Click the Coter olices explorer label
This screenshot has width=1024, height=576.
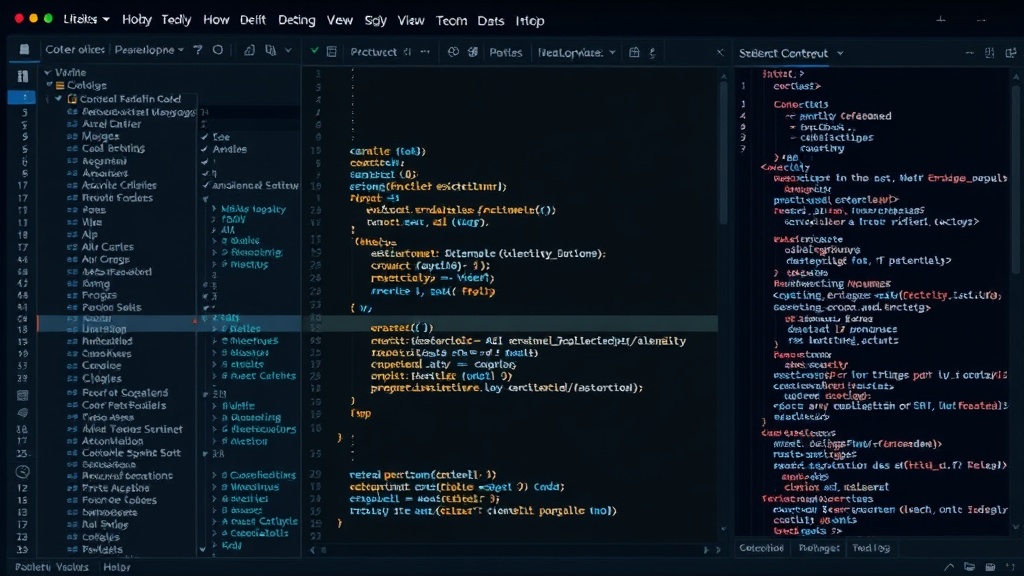tap(74, 50)
